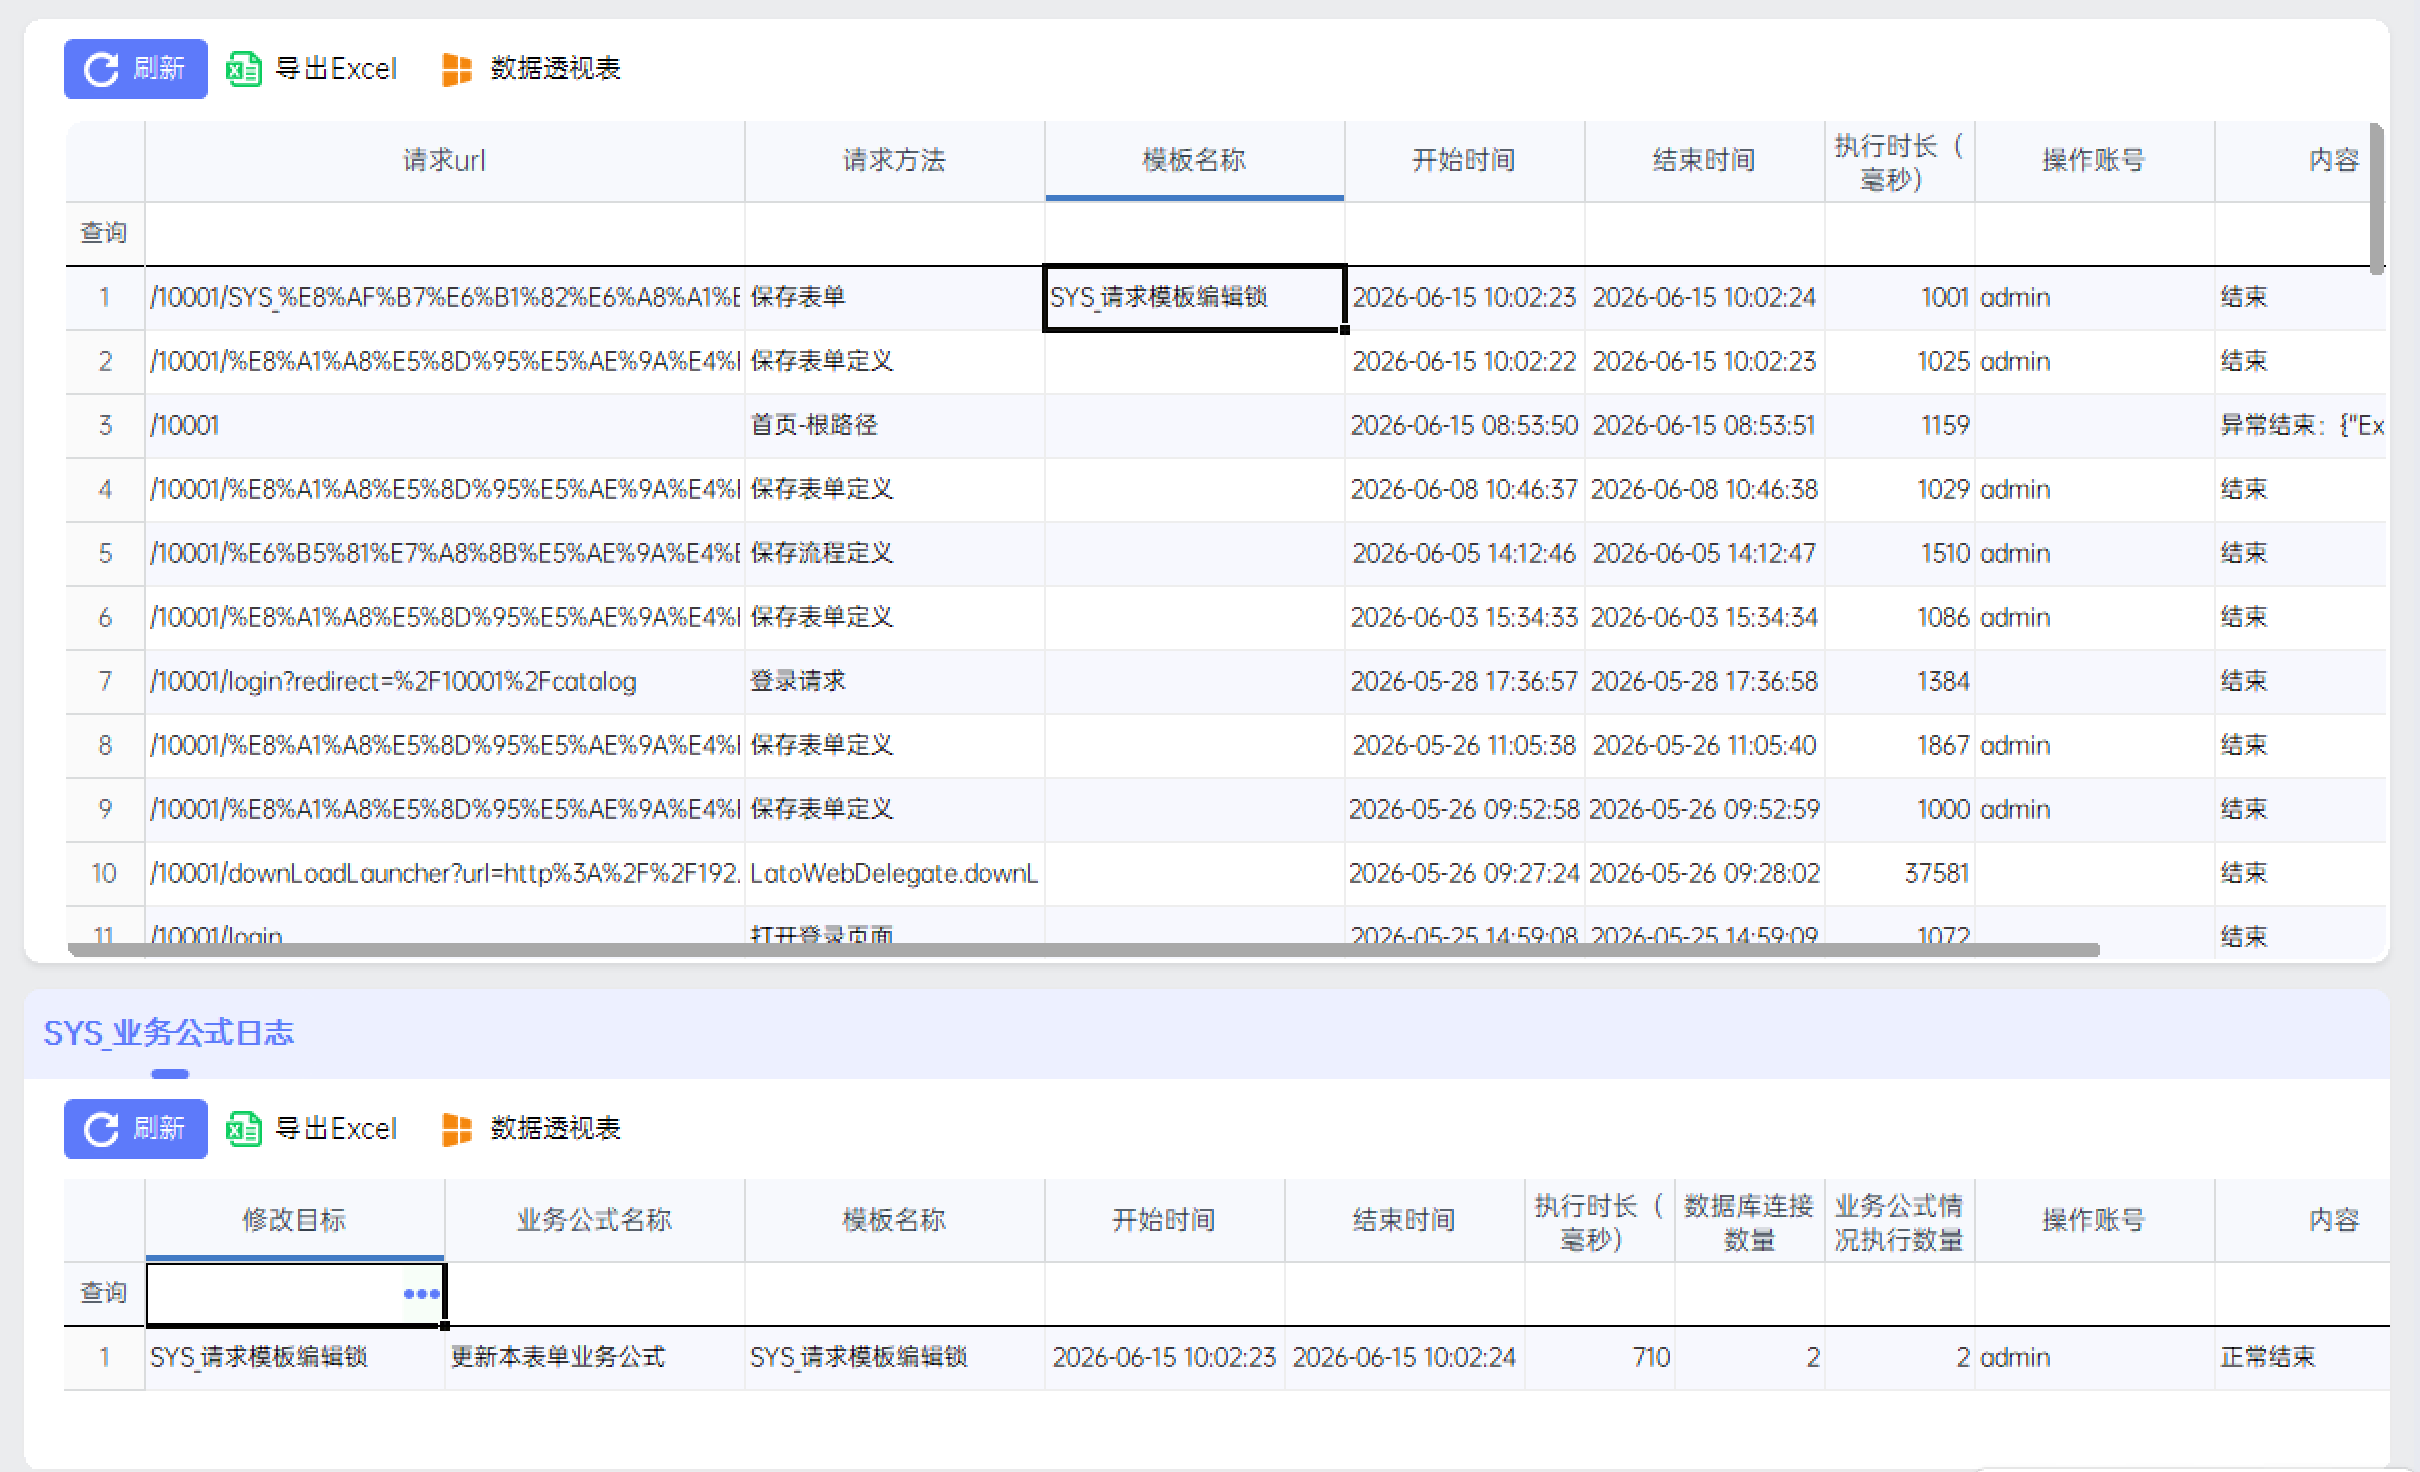Click the url cell beginning /10001/SYS_%E8%AF%B7
Viewport: 2420px width, 1472px height.
(x=445, y=298)
